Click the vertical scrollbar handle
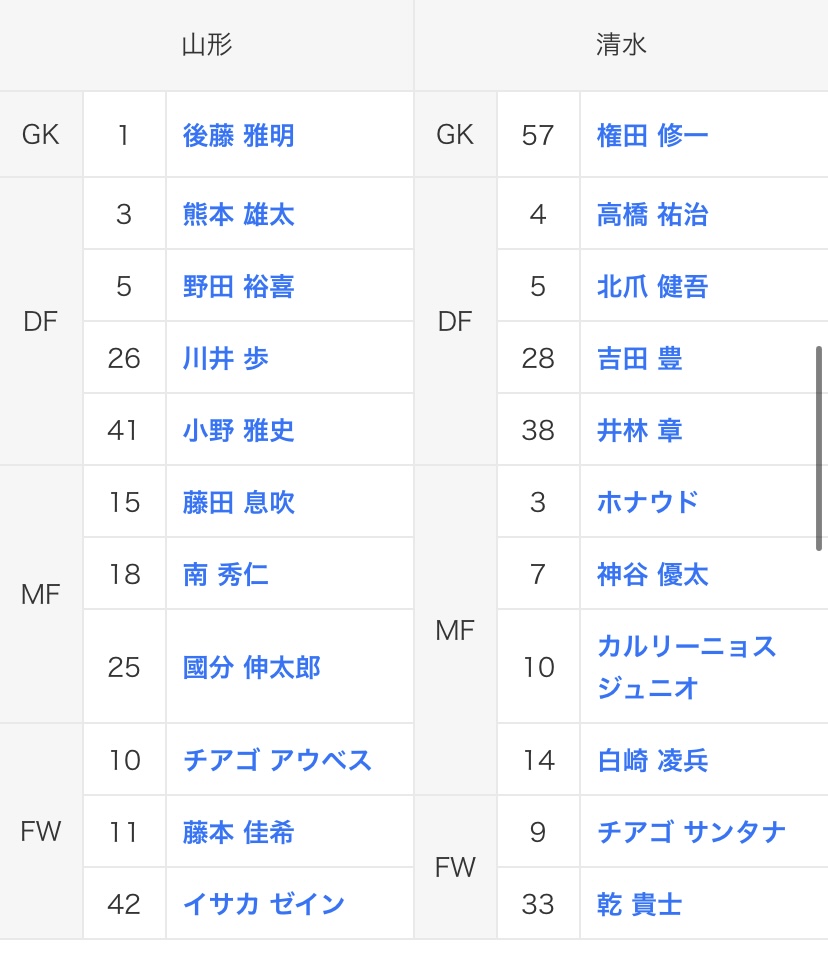This screenshot has width=828, height=957. 819,448
